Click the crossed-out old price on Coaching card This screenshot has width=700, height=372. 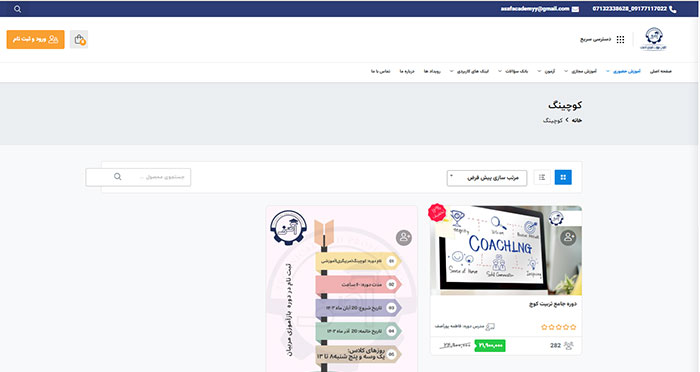pos(455,345)
